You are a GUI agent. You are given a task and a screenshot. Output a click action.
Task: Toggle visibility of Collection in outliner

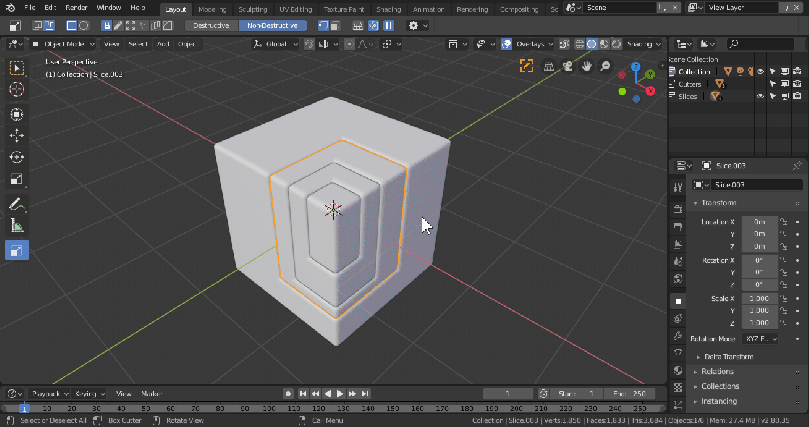click(x=760, y=72)
